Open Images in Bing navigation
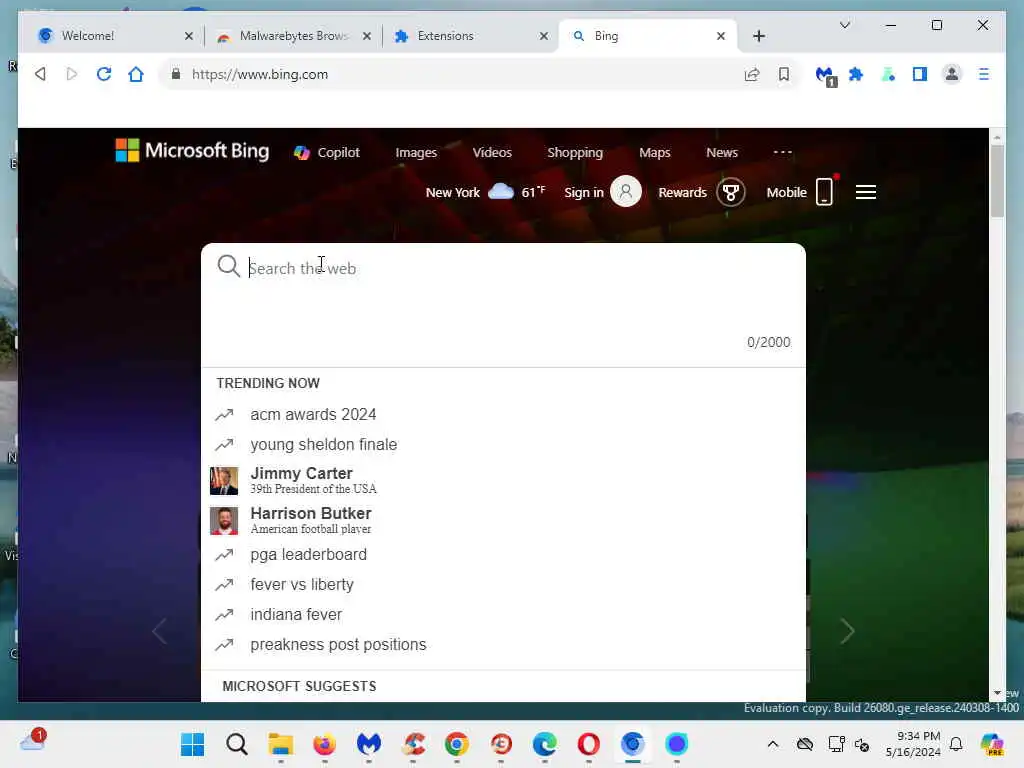Viewport: 1024px width, 768px height. point(416,153)
